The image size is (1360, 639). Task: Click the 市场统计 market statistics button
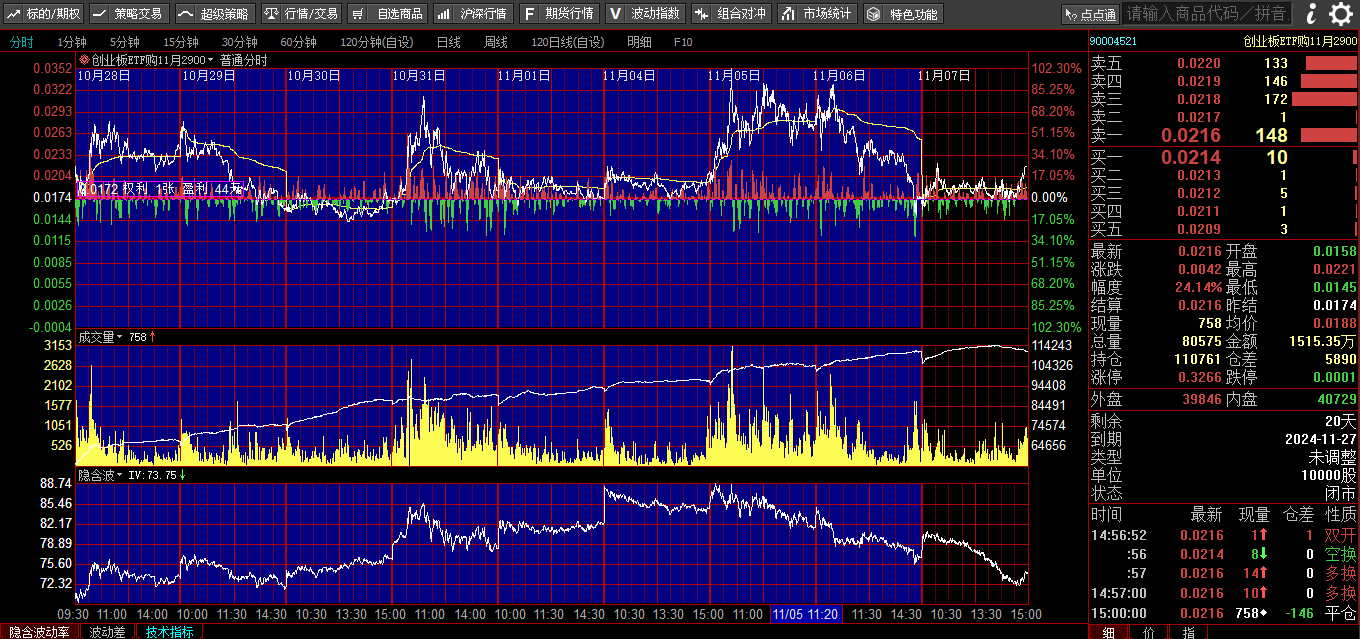817,14
